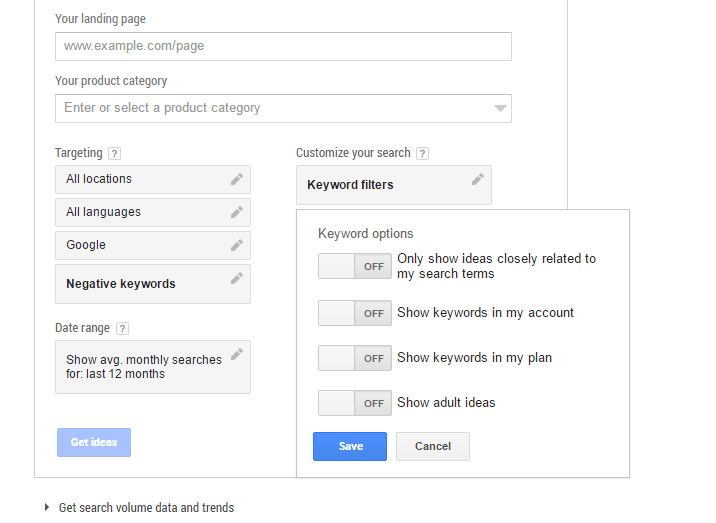The width and height of the screenshot is (716, 523).
Task: Cancel the keyword options panel
Action: pos(433,446)
